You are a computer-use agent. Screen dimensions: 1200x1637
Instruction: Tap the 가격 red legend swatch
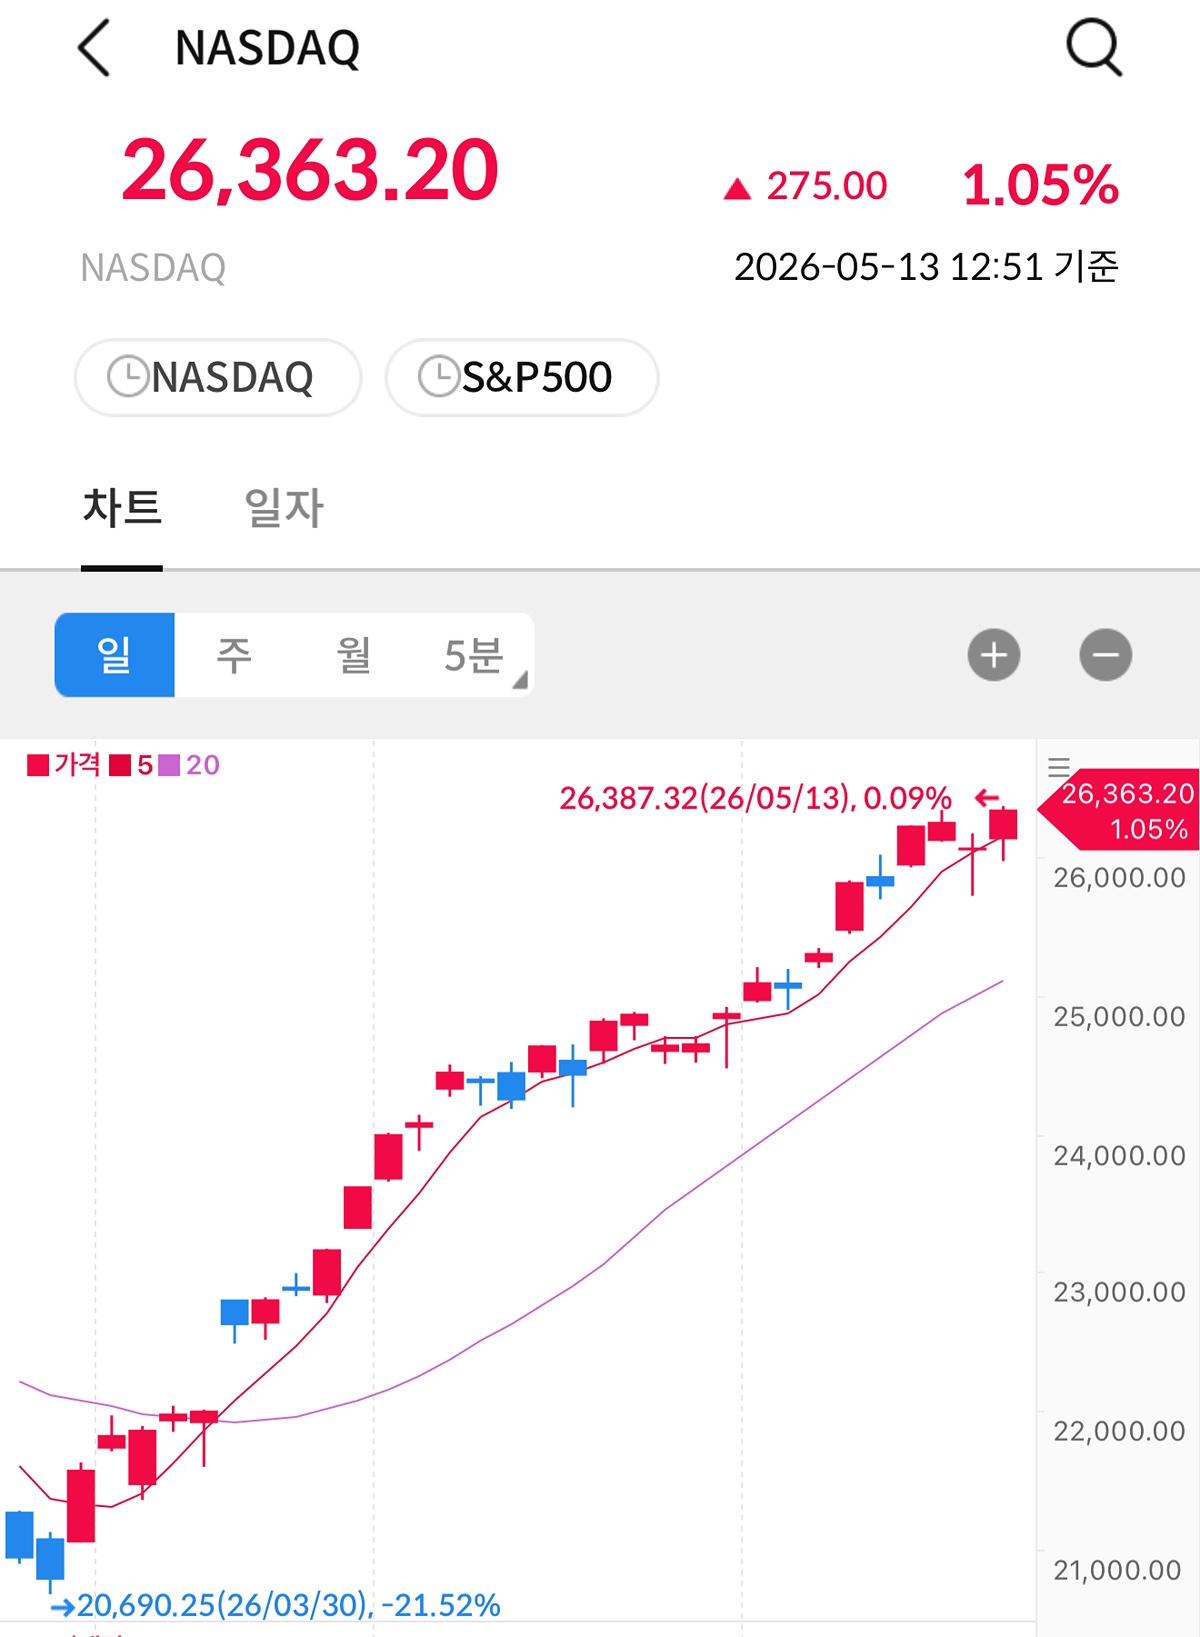38,765
